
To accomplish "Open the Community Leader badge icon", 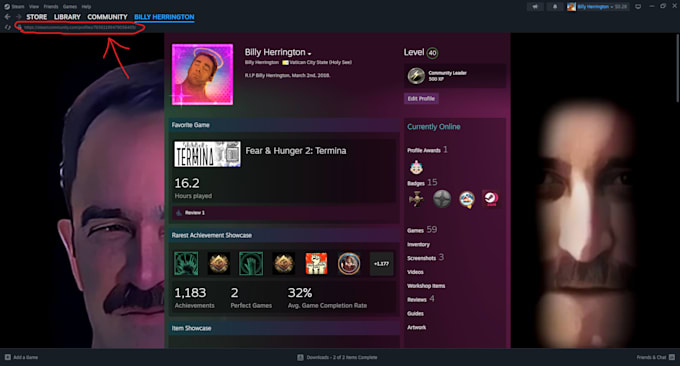I will (x=416, y=76).
